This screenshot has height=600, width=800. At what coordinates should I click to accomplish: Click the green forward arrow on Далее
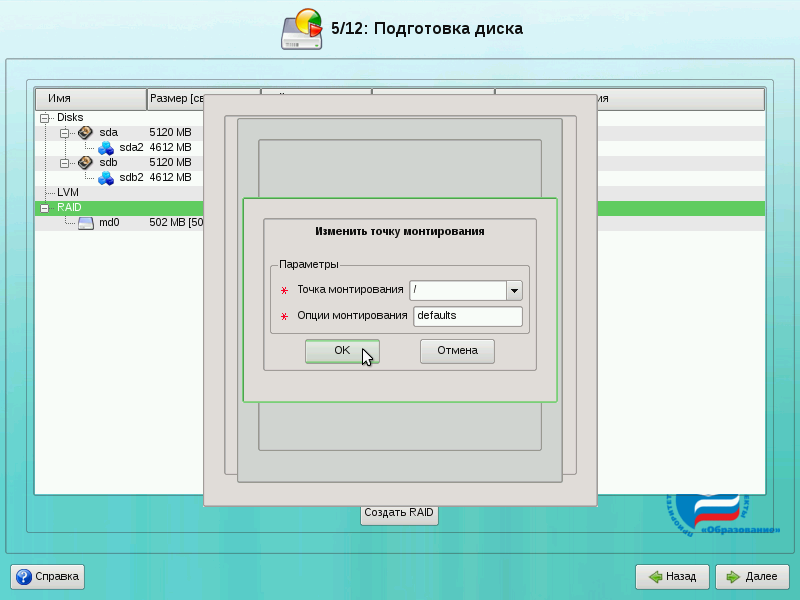[x=733, y=577]
